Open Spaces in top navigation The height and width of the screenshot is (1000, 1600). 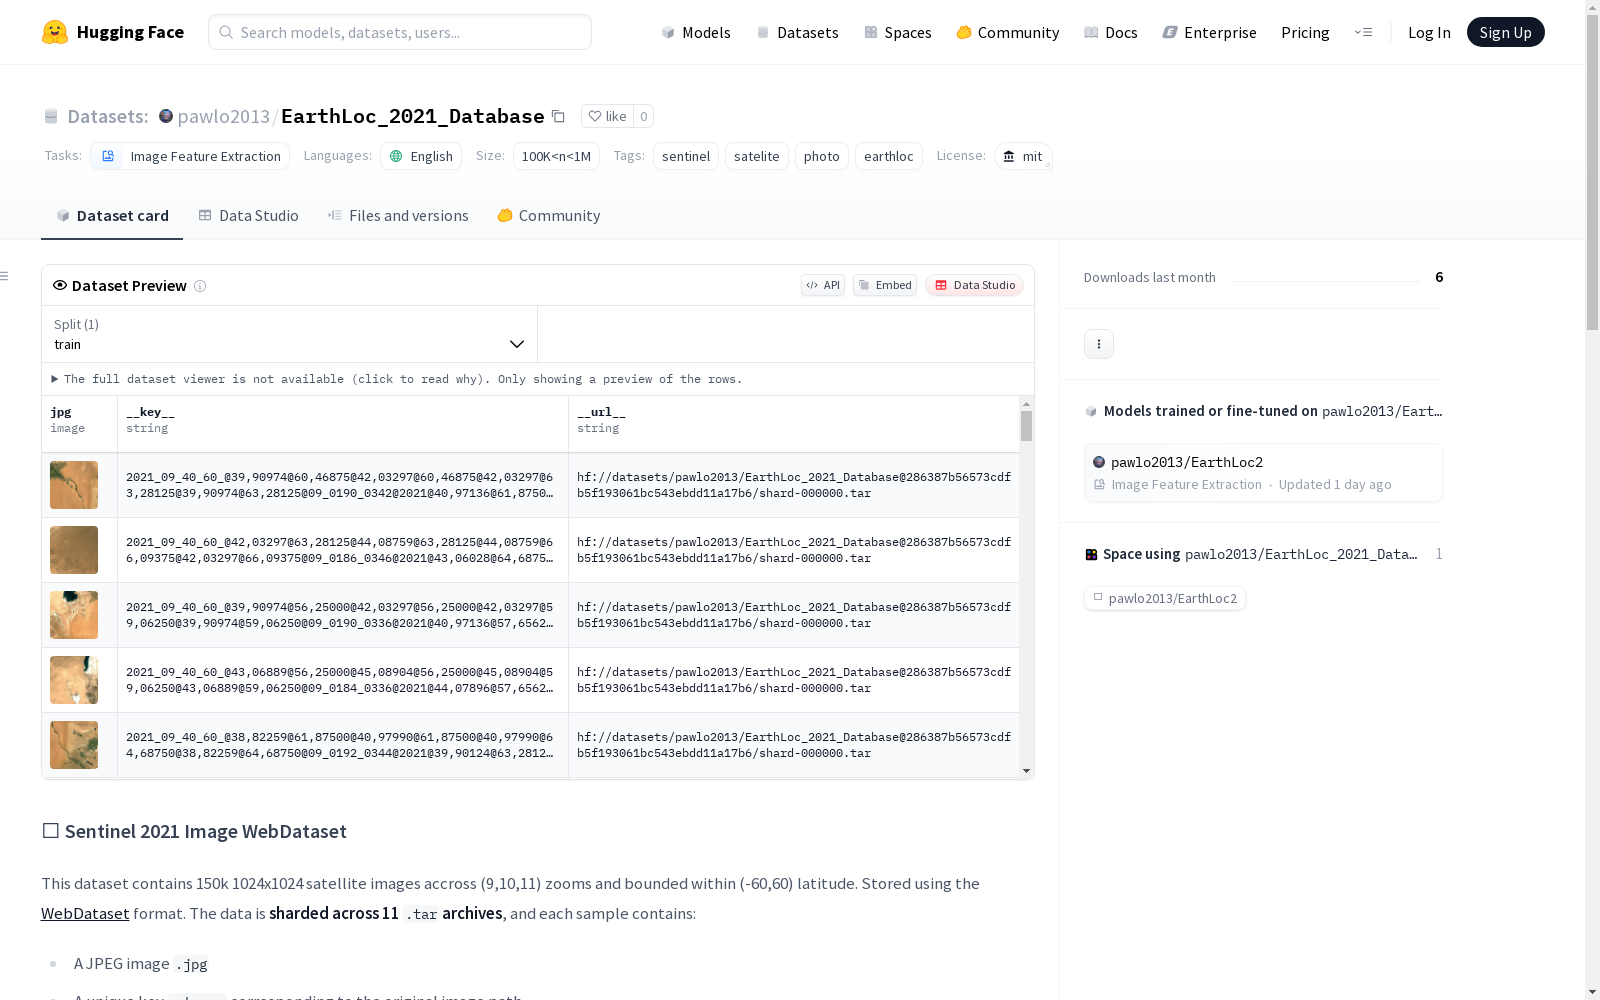(897, 32)
